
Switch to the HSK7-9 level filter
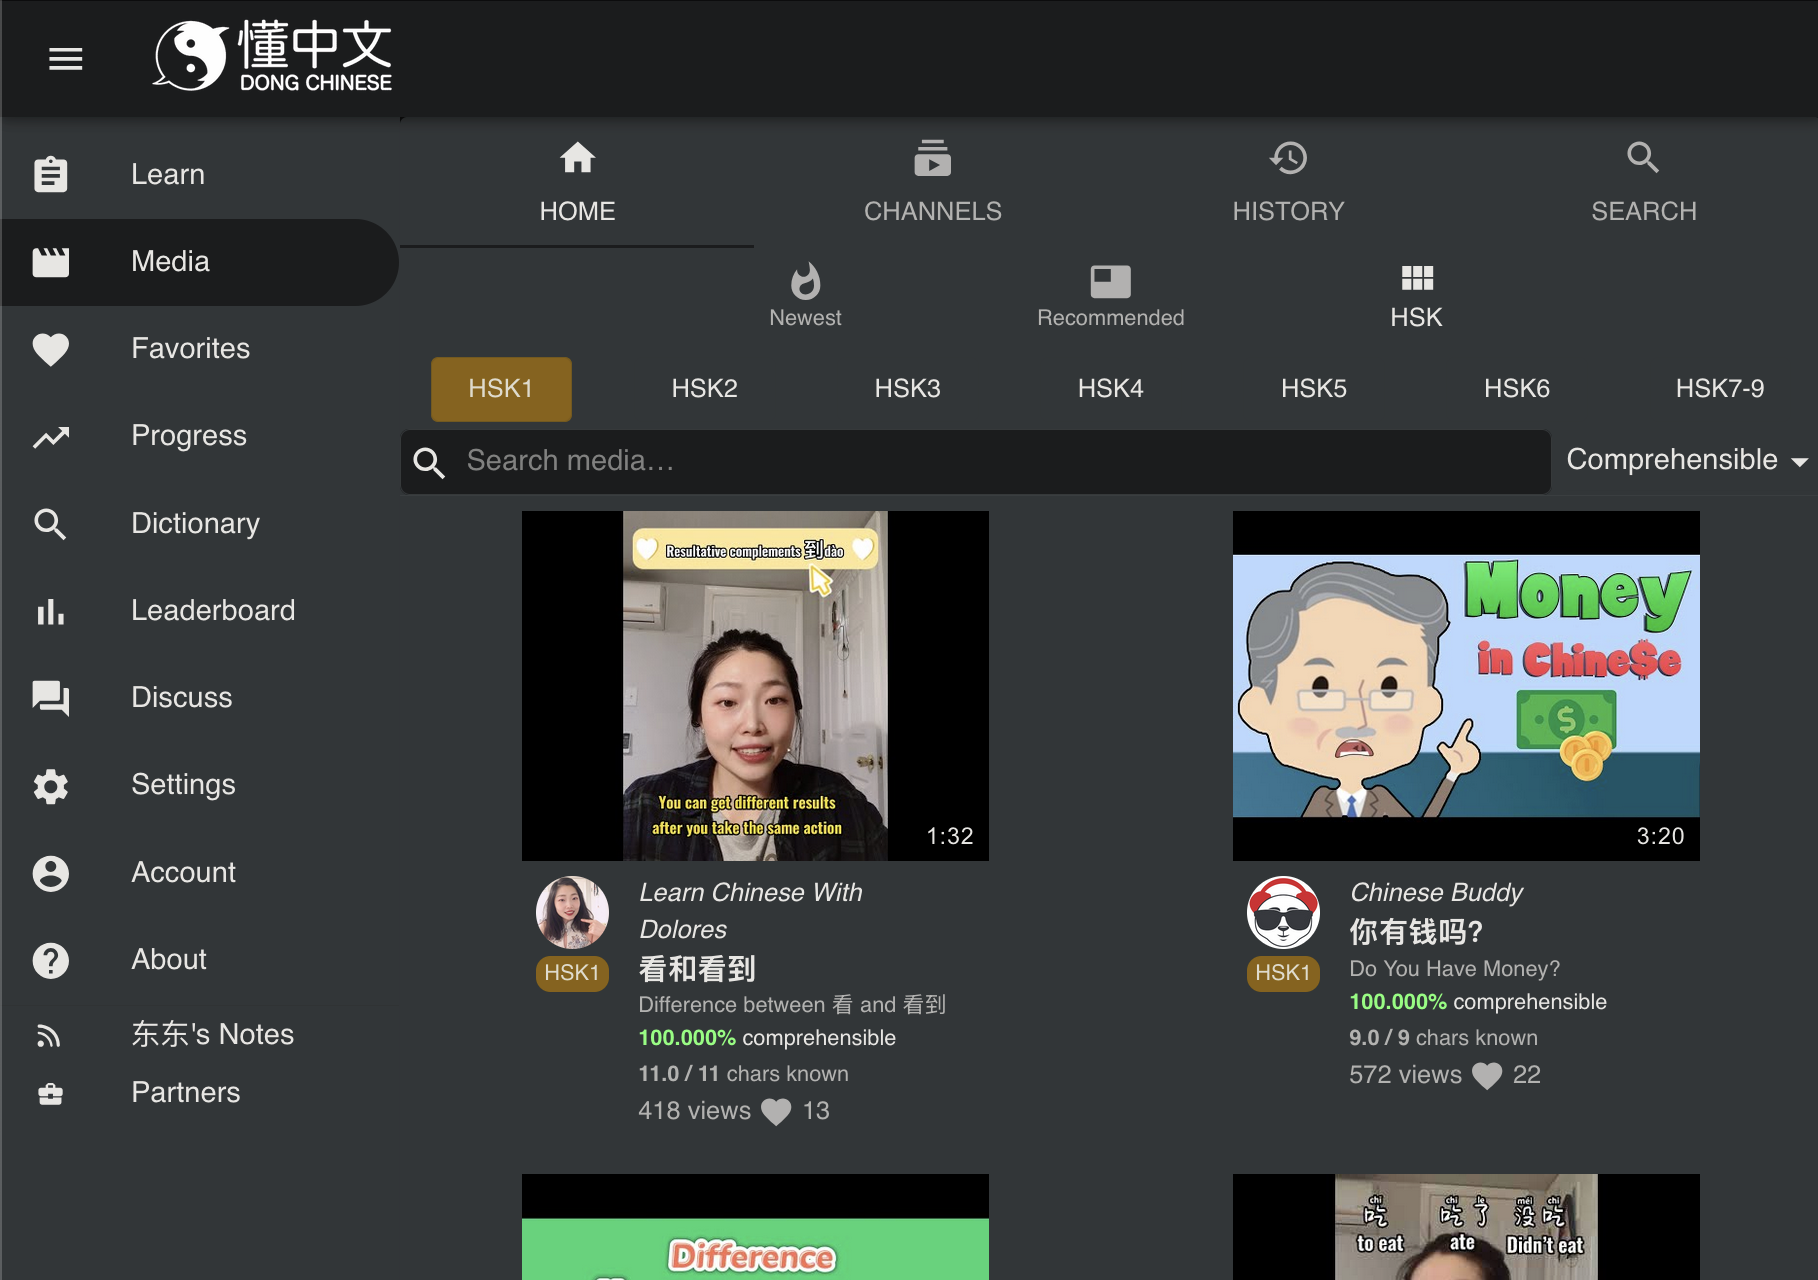point(1719,389)
